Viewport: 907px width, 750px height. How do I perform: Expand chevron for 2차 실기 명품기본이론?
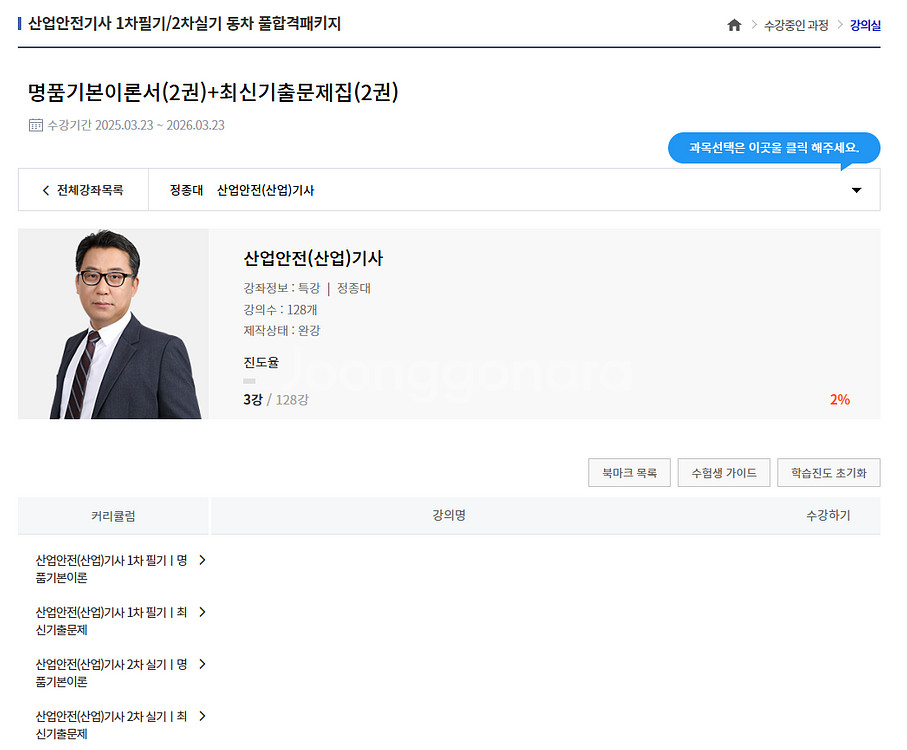point(202,664)
